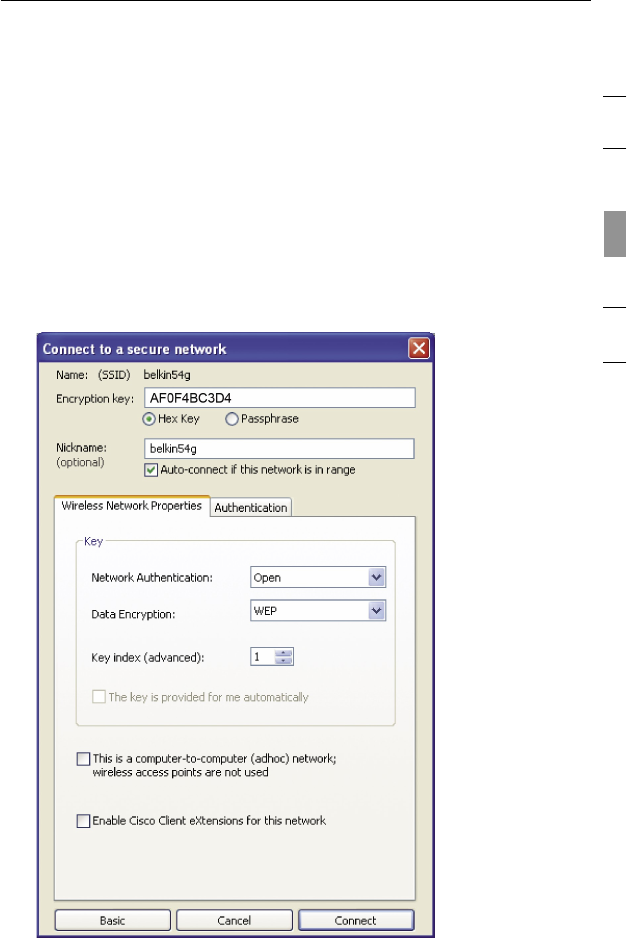The image size is (627, 938).
Task: Click the Connect button
Action: tap(356, 921)
